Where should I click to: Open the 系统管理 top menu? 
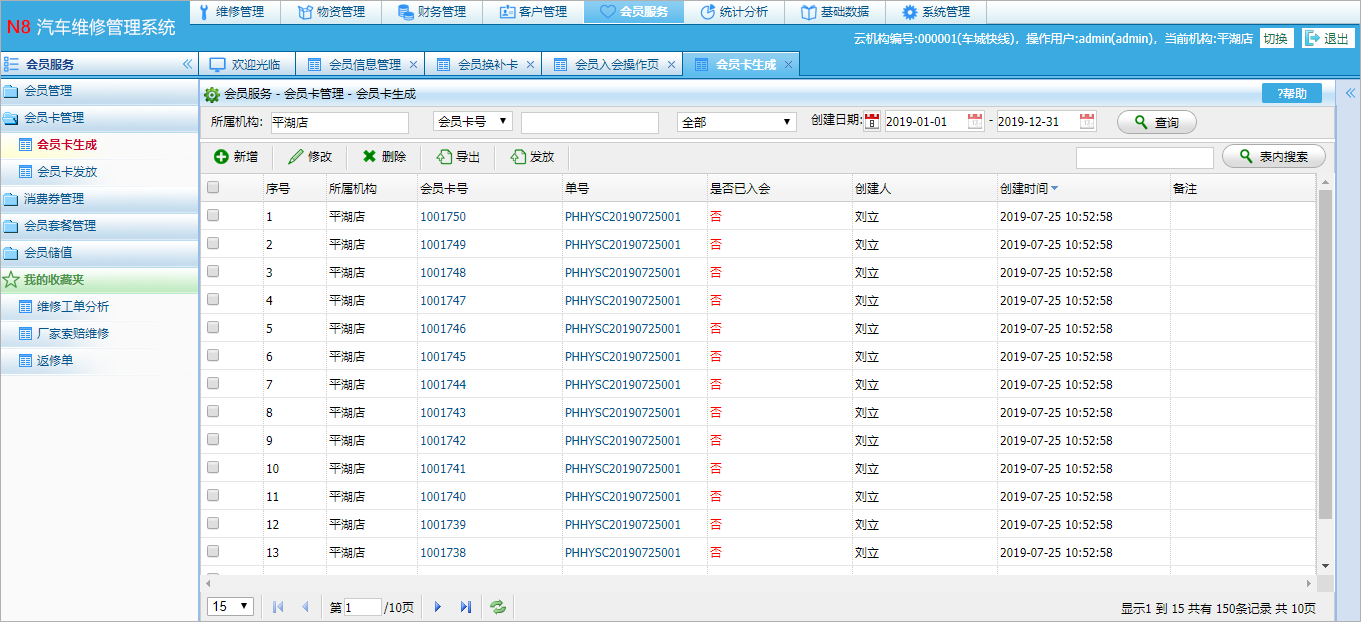coord(936,12)
